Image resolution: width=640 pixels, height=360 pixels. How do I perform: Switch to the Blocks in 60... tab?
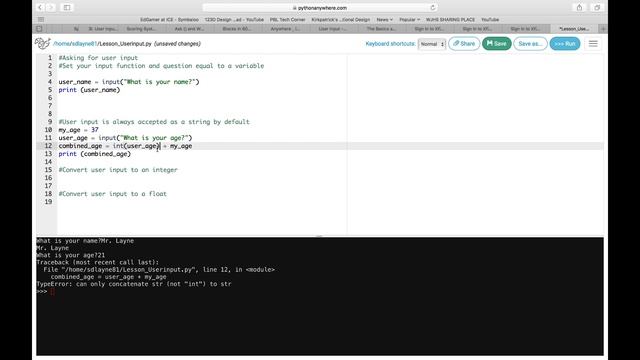(237, 29)
